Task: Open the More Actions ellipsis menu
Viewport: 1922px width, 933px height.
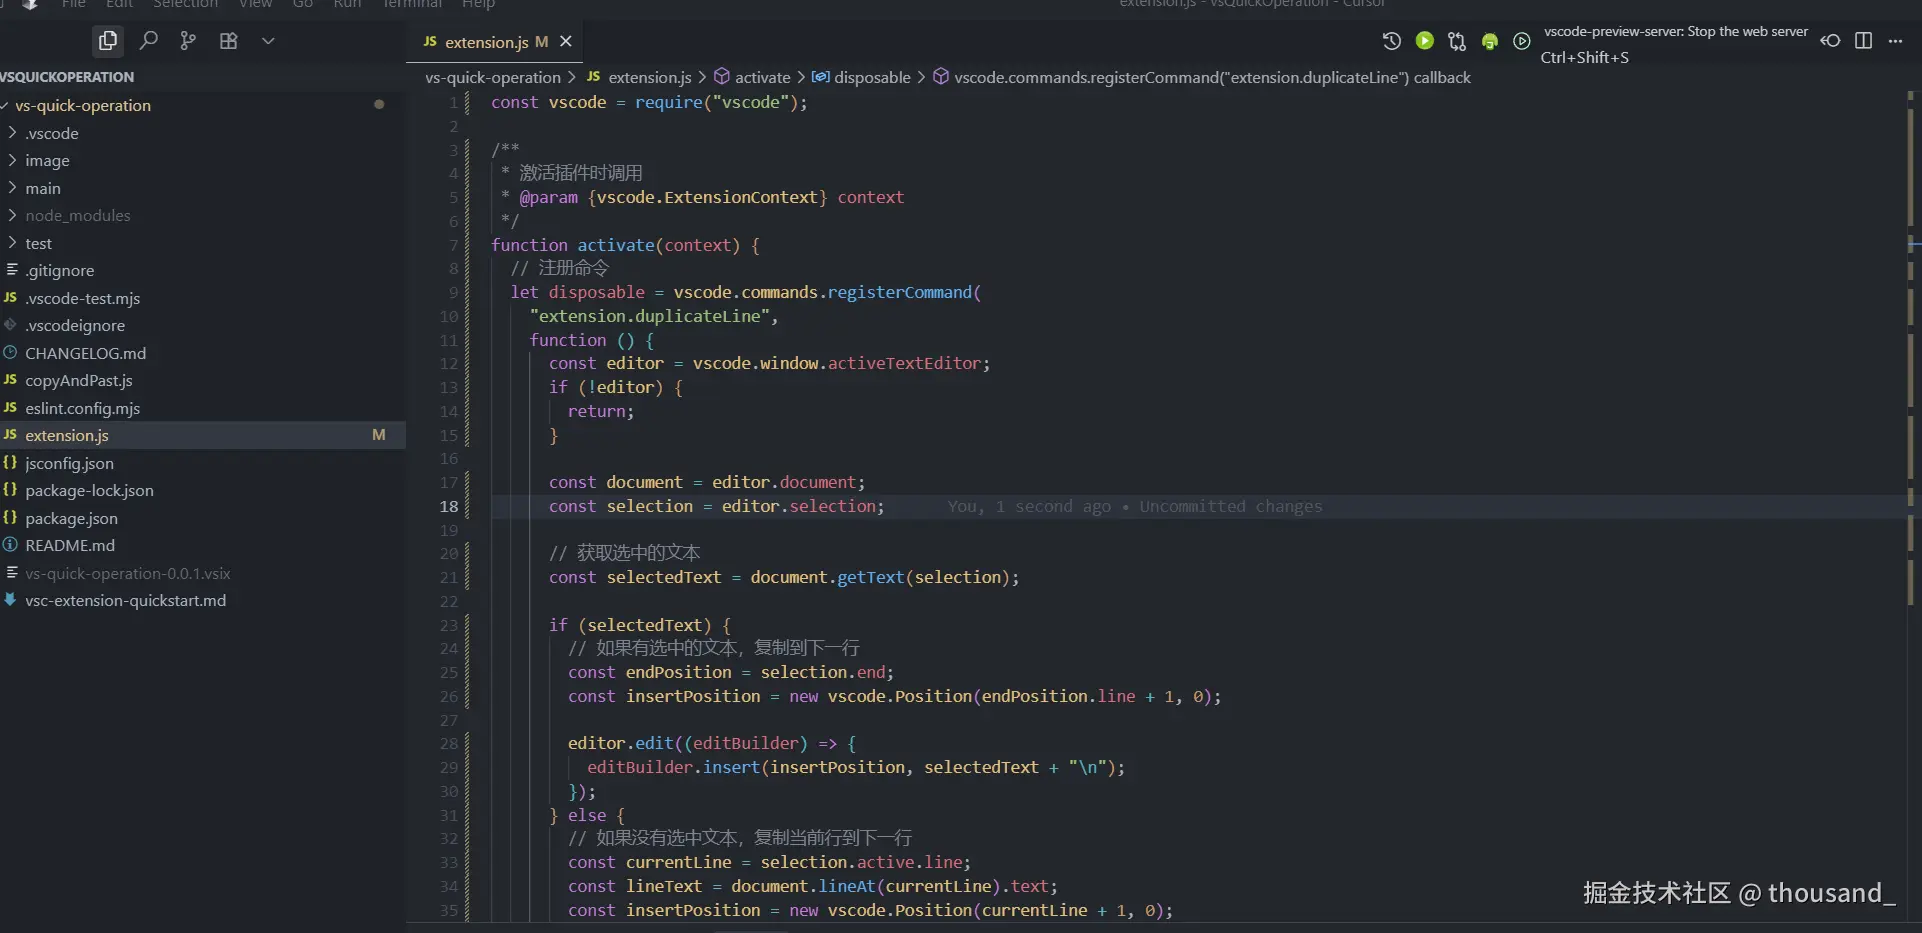Action: tap(1895, 41)
